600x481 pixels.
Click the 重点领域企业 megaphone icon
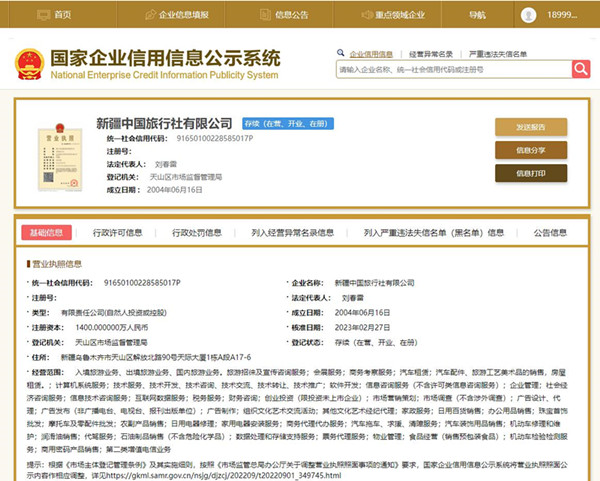tap(367, 15)
